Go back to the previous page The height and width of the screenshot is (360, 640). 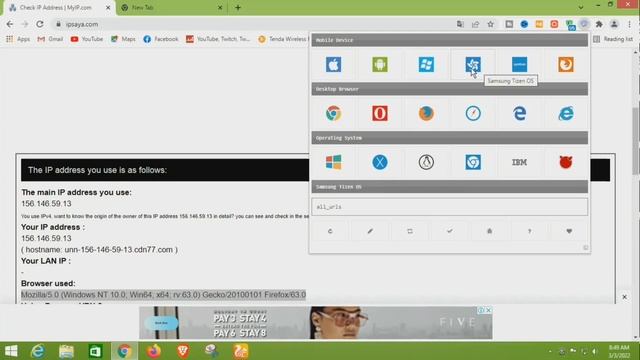tap(10, 24)
